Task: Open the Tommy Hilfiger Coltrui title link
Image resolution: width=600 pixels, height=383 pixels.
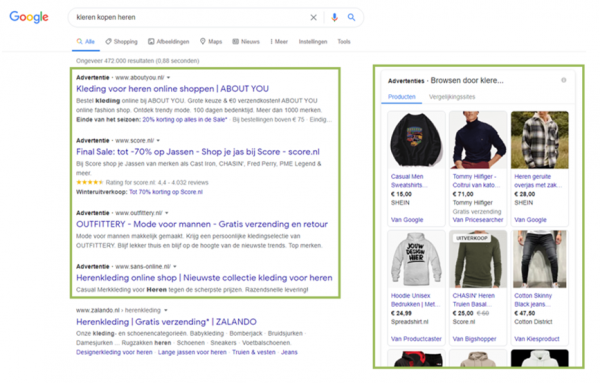Action: [x=476, y=181]
